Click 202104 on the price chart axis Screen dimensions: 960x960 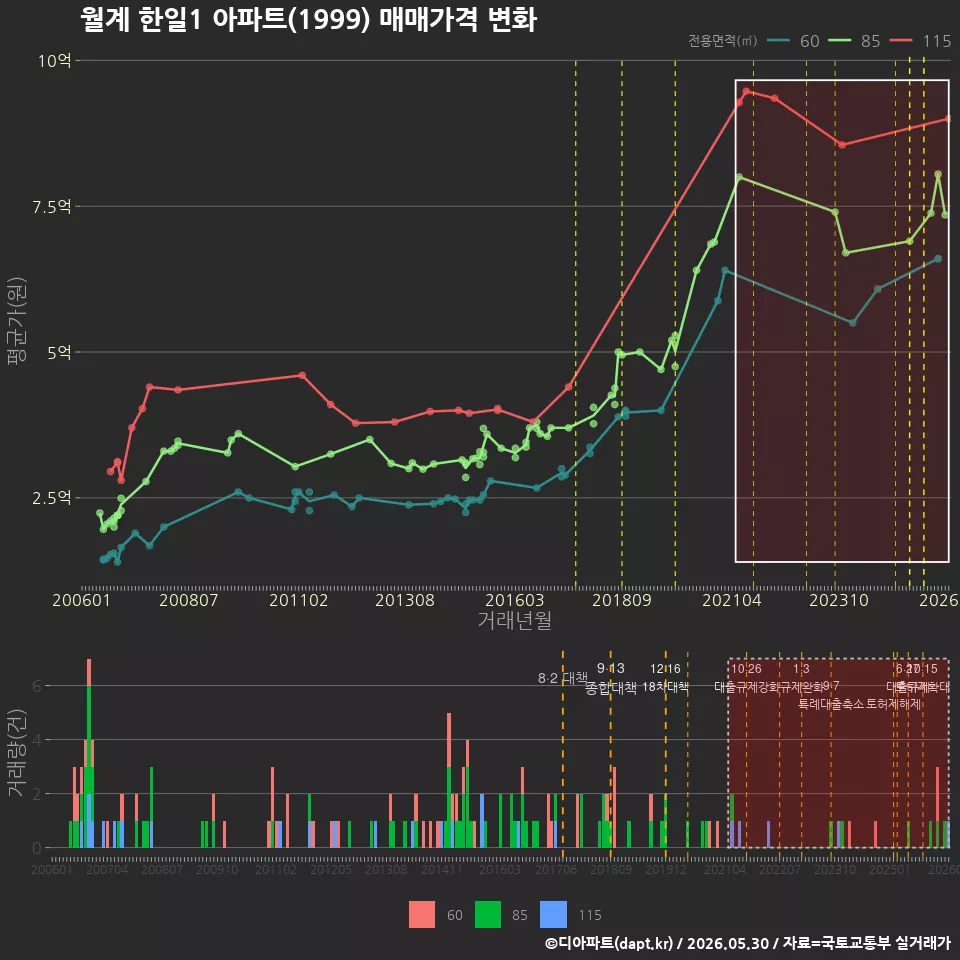coord(732,600)
